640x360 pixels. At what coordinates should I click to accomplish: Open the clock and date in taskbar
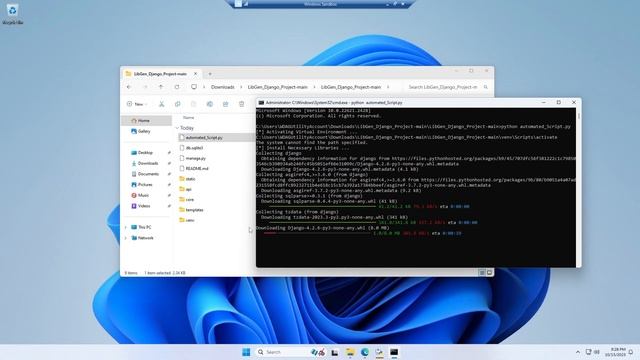point(616,352)
